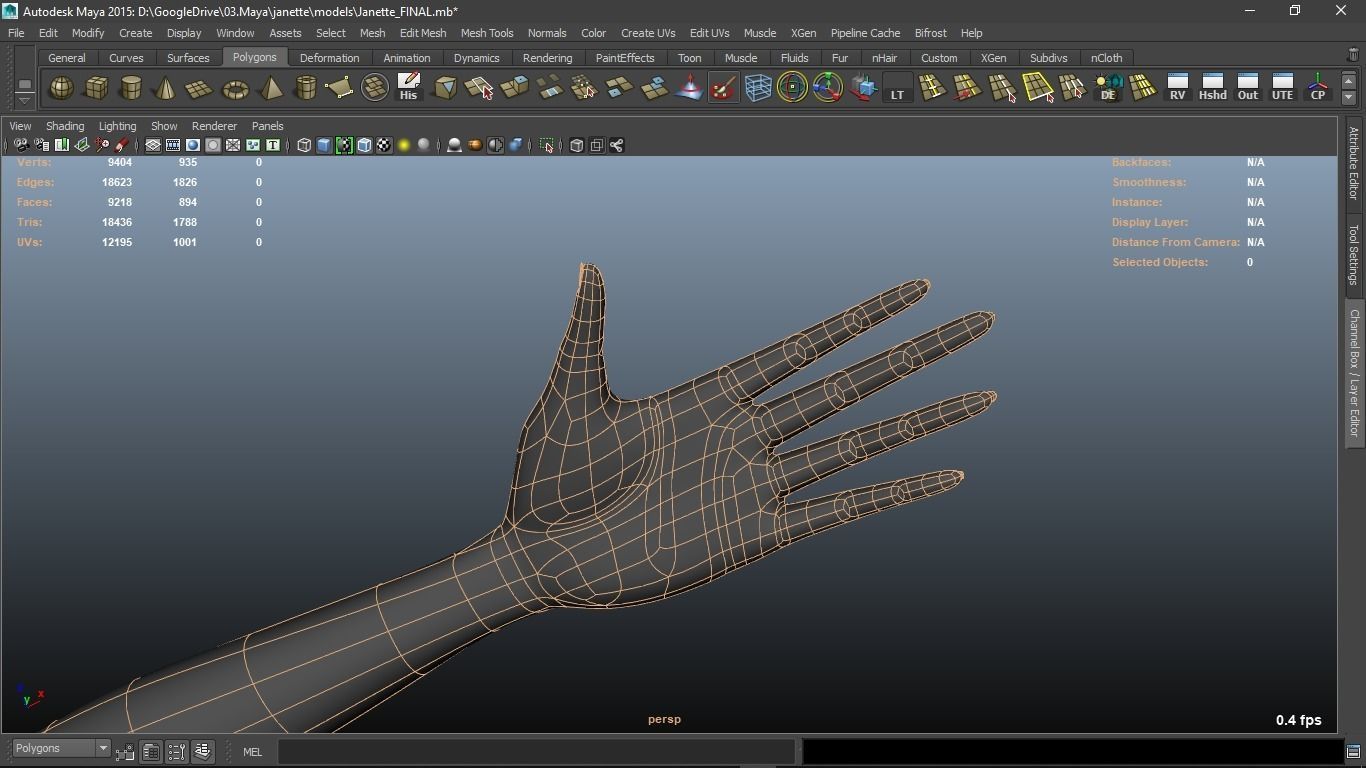
Task: Click the image plane panel icon
Action: tap(81, 146)
